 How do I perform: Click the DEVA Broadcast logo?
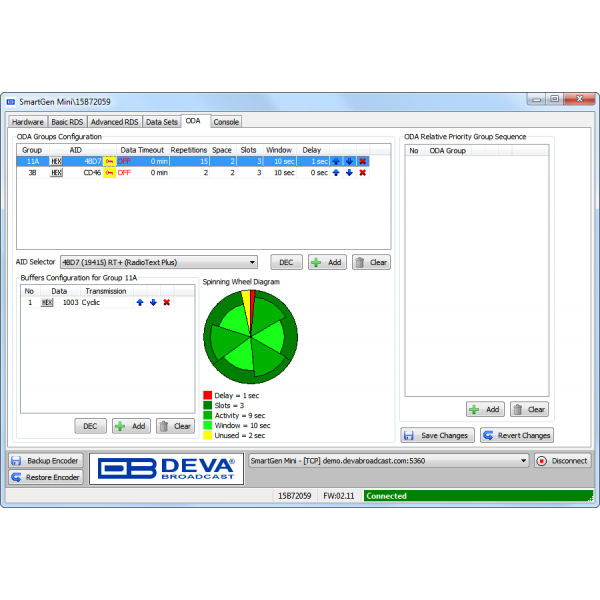pyautogui.click(x=166, y=469)
